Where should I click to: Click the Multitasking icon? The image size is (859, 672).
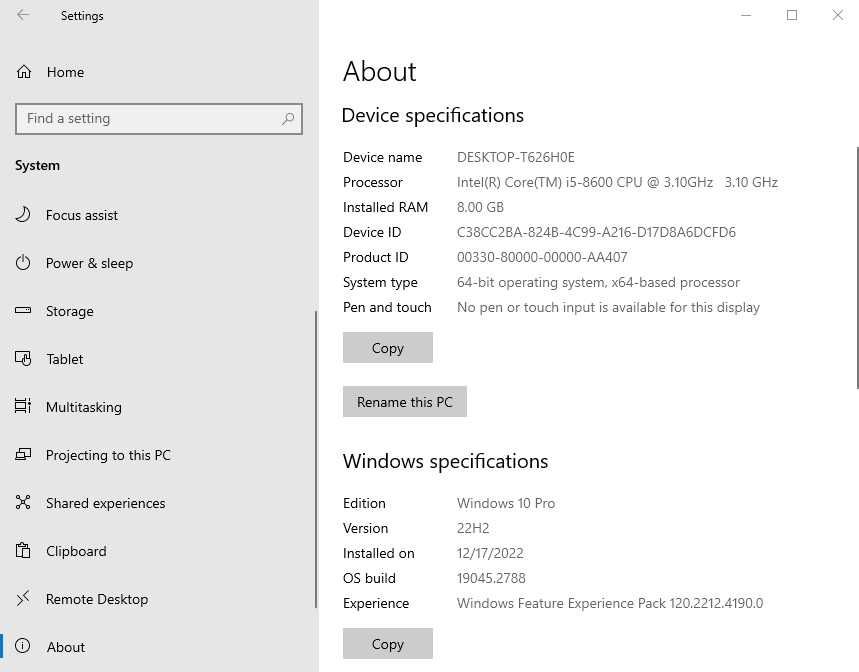click(x=23, y=407)
